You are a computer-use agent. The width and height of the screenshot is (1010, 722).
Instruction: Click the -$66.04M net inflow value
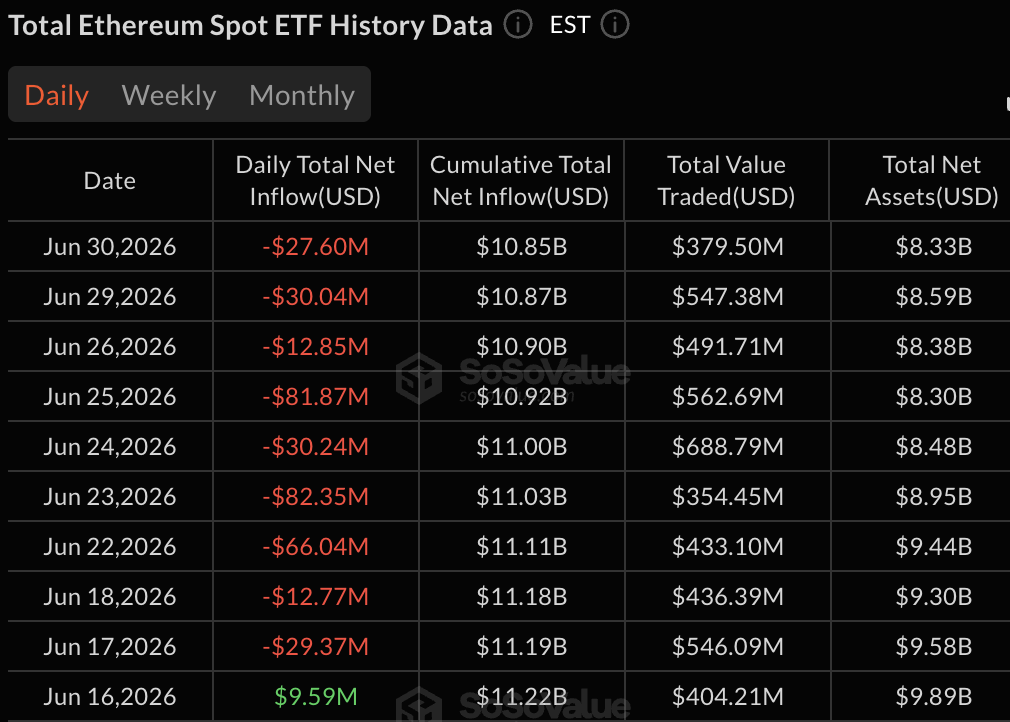tap(316, 547)
